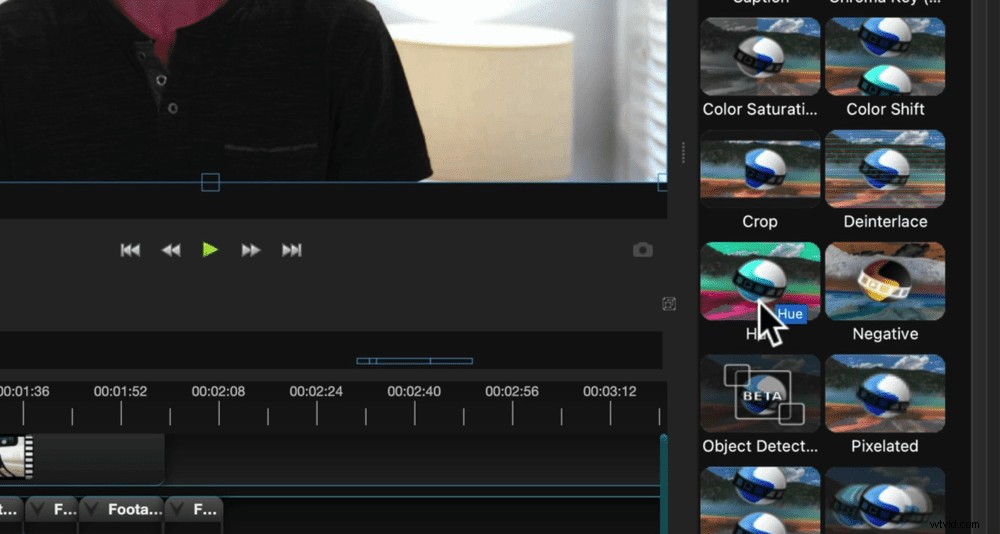This screenshot has height=534, width=1000.
Task: Click the Pixelated effect label
Action: (885, 446)
